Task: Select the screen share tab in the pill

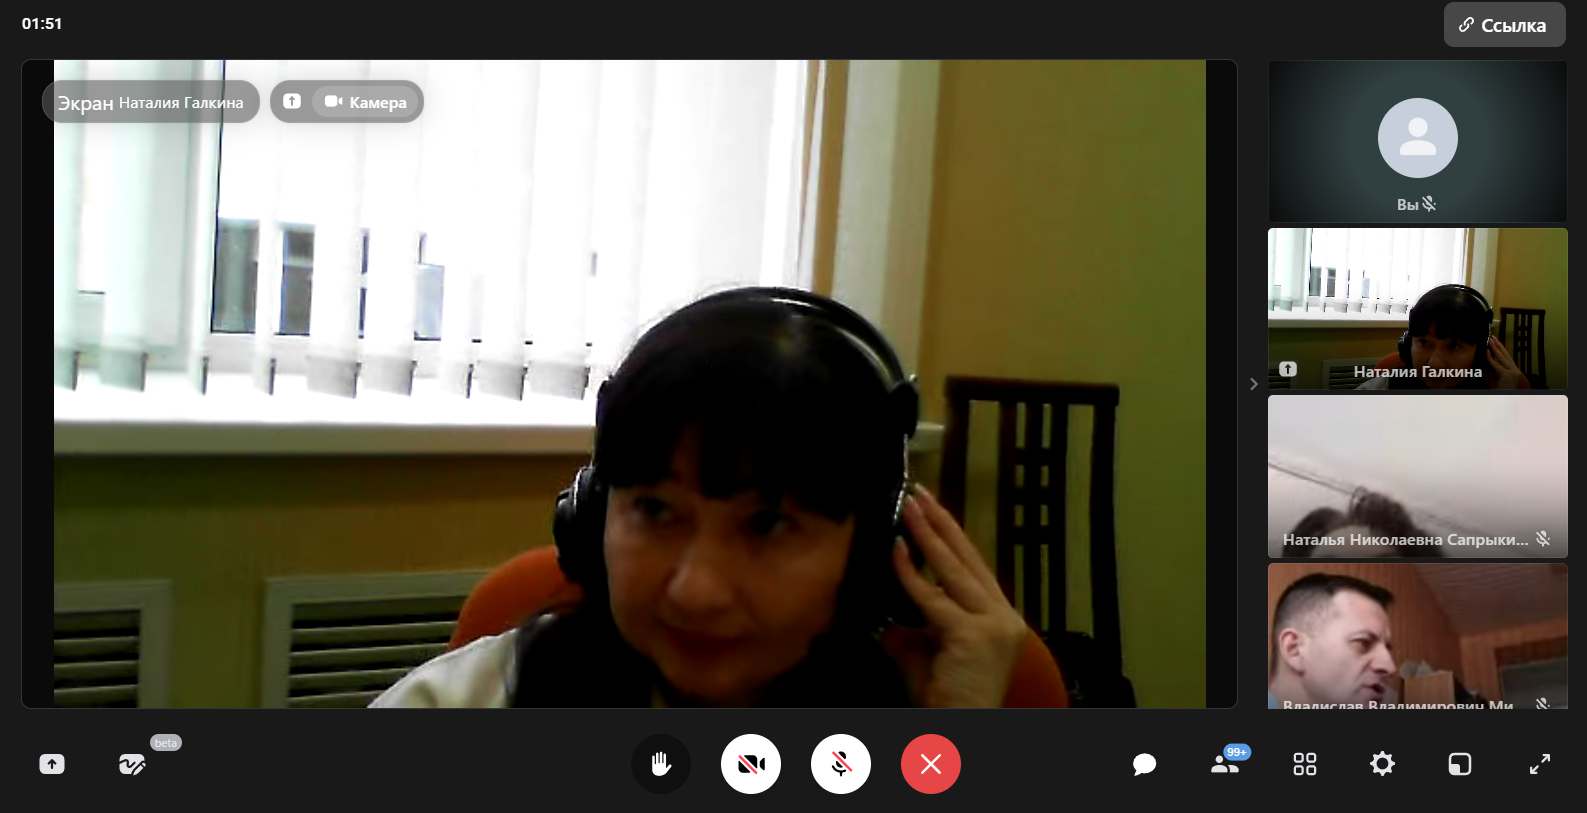Action: click(x=292, y=102)
